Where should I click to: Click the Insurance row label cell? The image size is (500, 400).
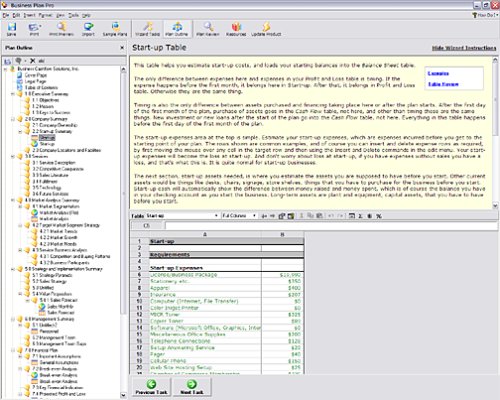click(205, 295)
